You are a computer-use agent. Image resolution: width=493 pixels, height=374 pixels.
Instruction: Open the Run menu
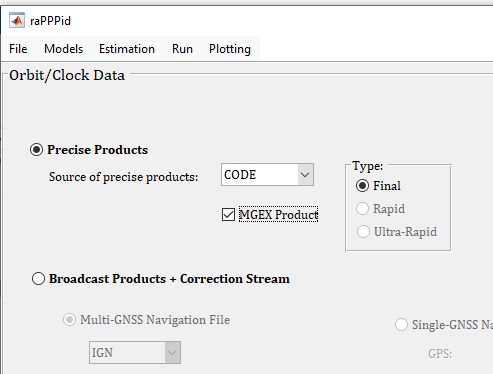pyautogui.click(x=182, y=49)
